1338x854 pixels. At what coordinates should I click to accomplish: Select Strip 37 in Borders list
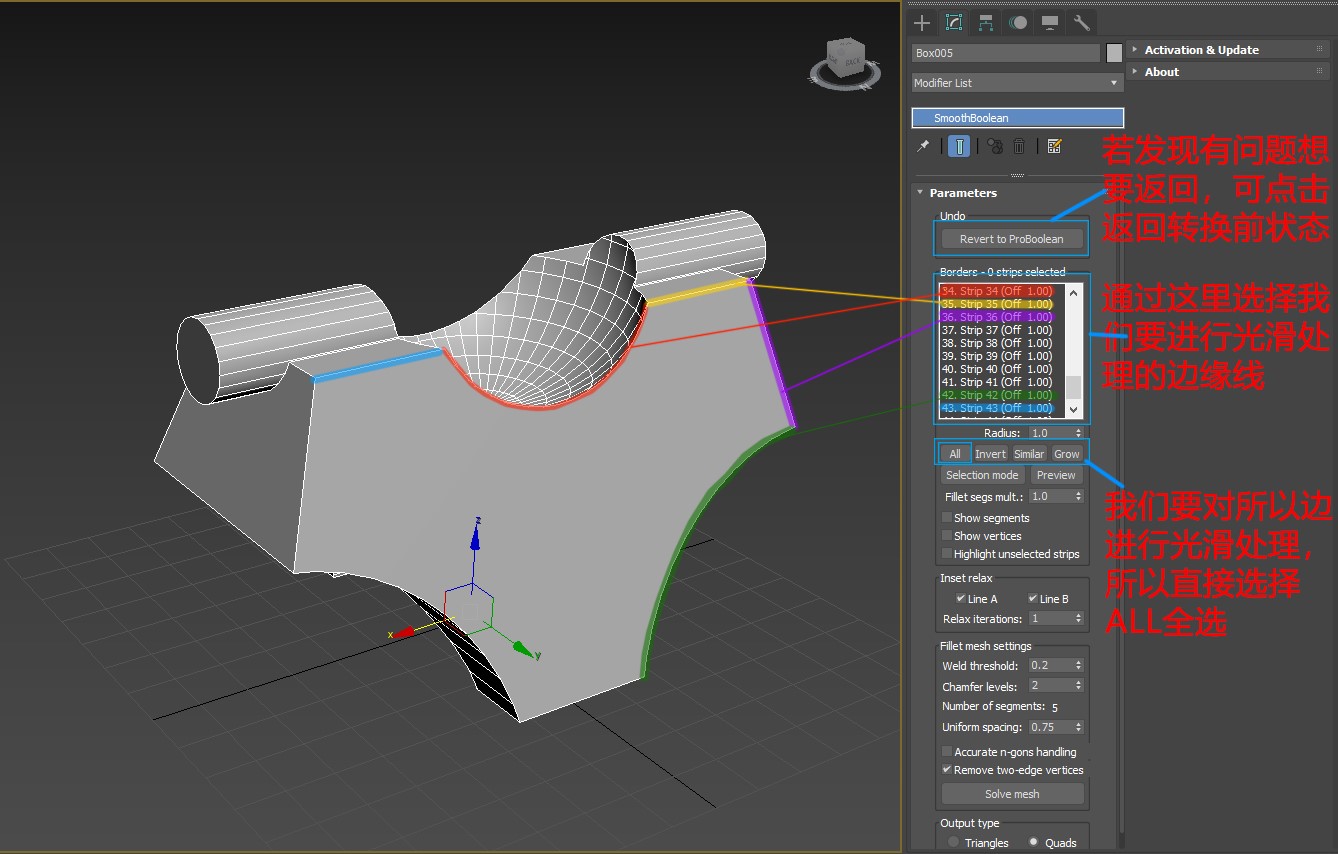pyautogui.click(x=996, y=330)
